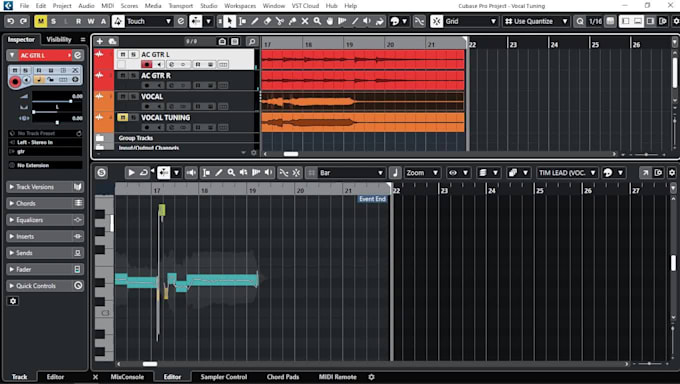Open the Use Quantize dropdown

[536, 21]
